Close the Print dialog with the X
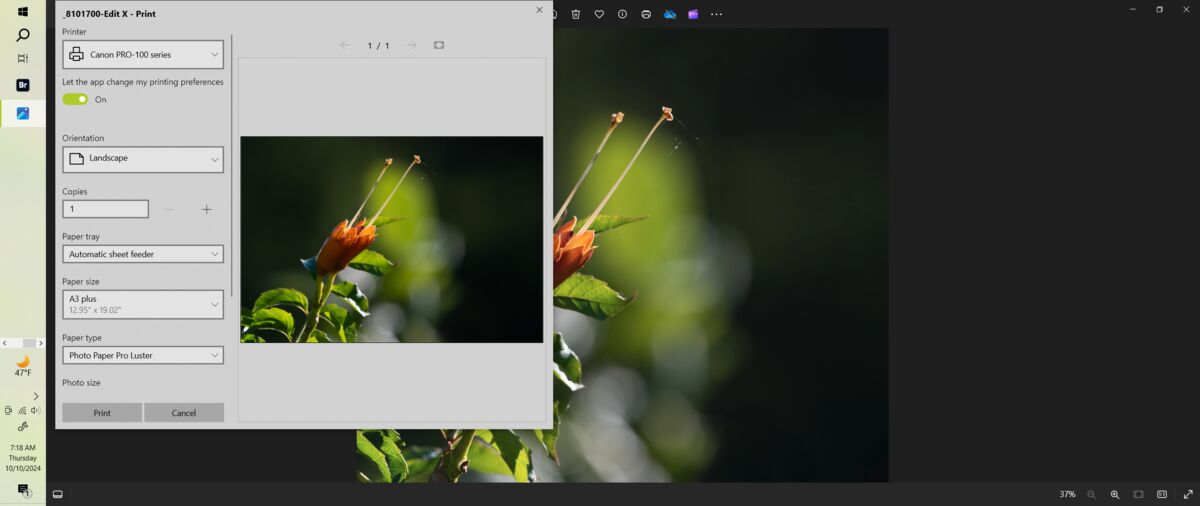 (540, 10)
